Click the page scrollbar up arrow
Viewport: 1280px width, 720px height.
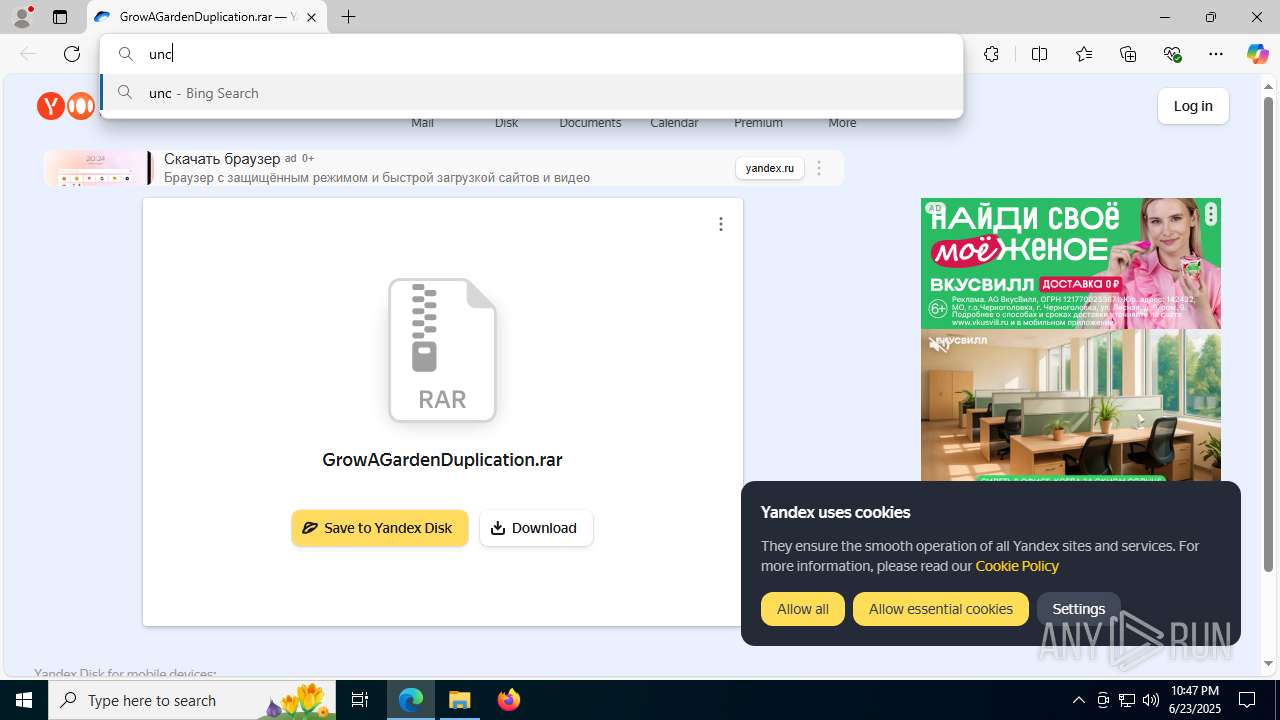pos(1269,85)
